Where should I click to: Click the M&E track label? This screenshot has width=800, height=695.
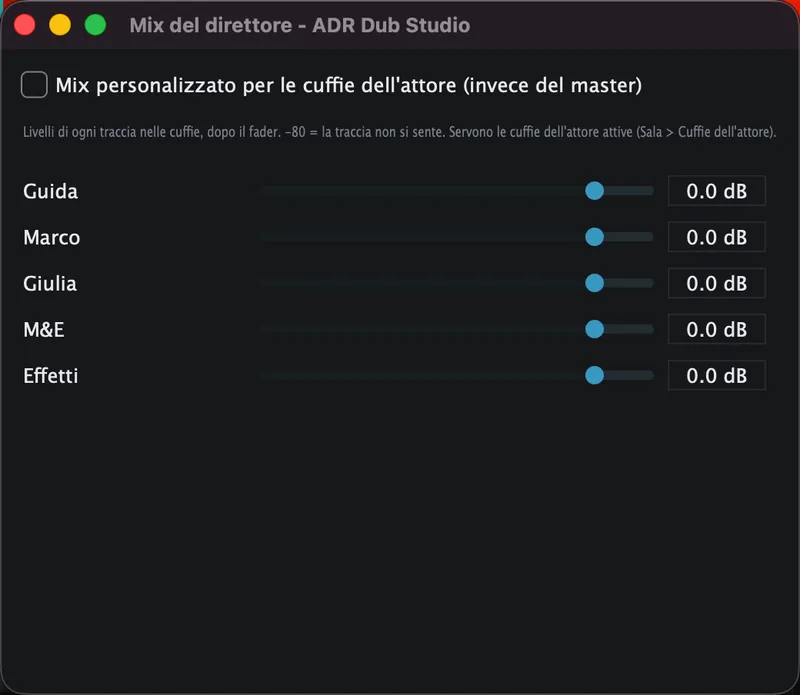tap(44, 330)
